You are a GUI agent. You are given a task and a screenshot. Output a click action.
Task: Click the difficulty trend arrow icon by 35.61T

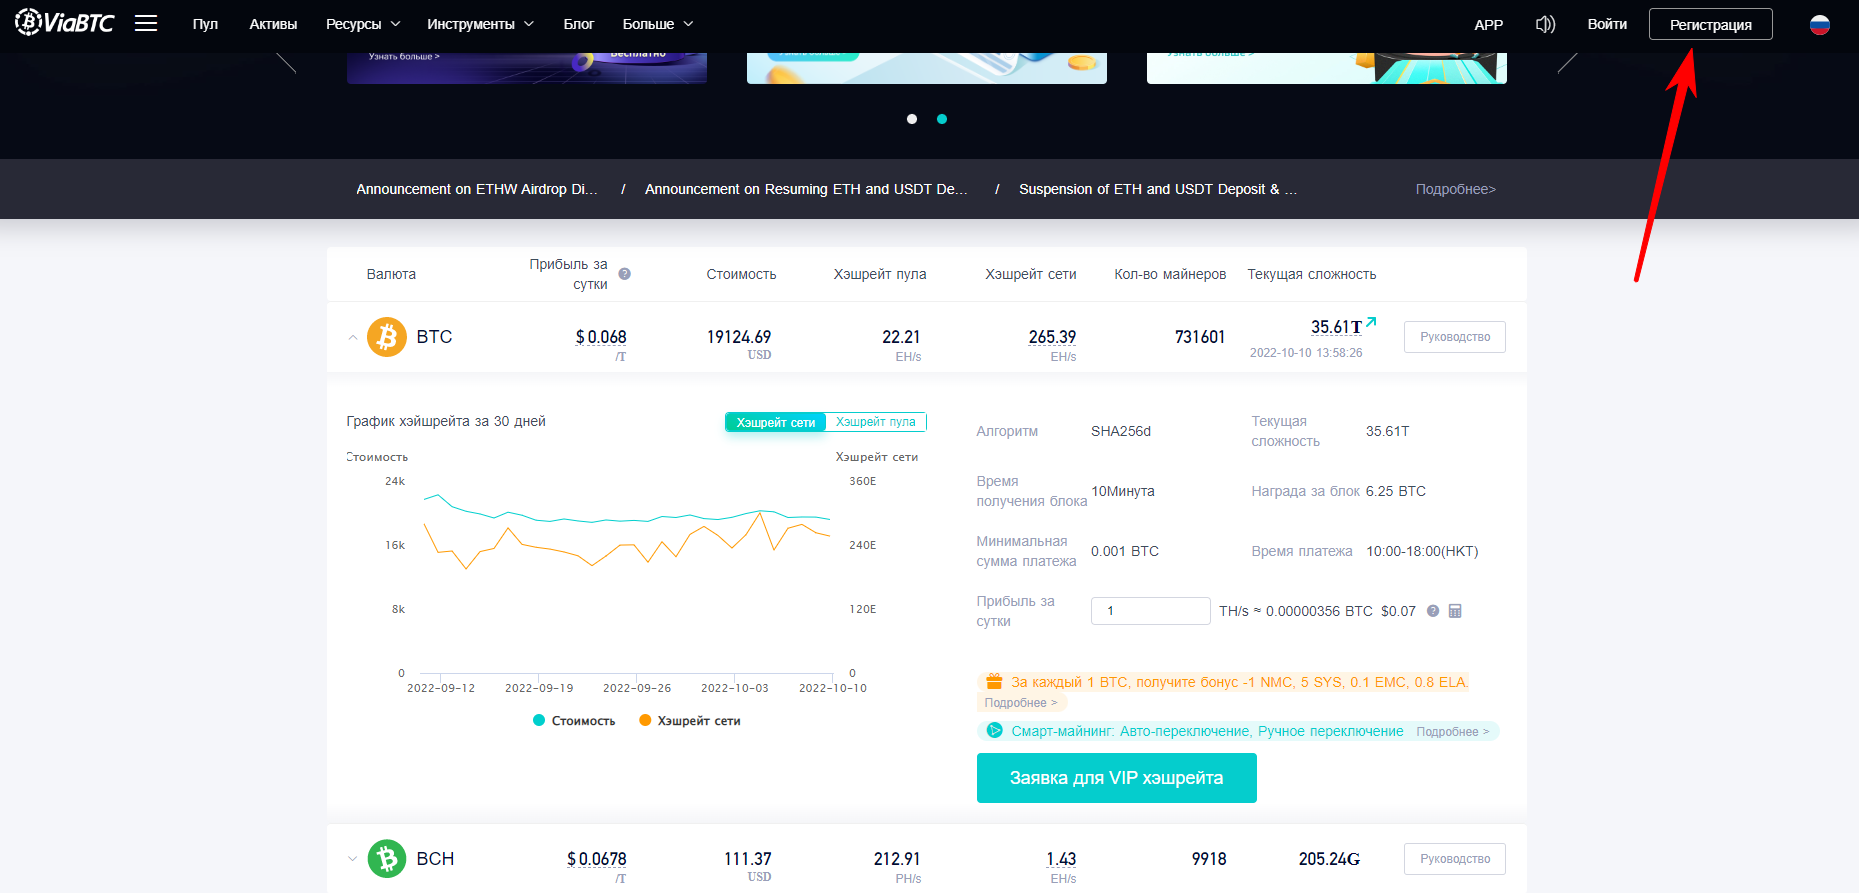pos(1371,322)
